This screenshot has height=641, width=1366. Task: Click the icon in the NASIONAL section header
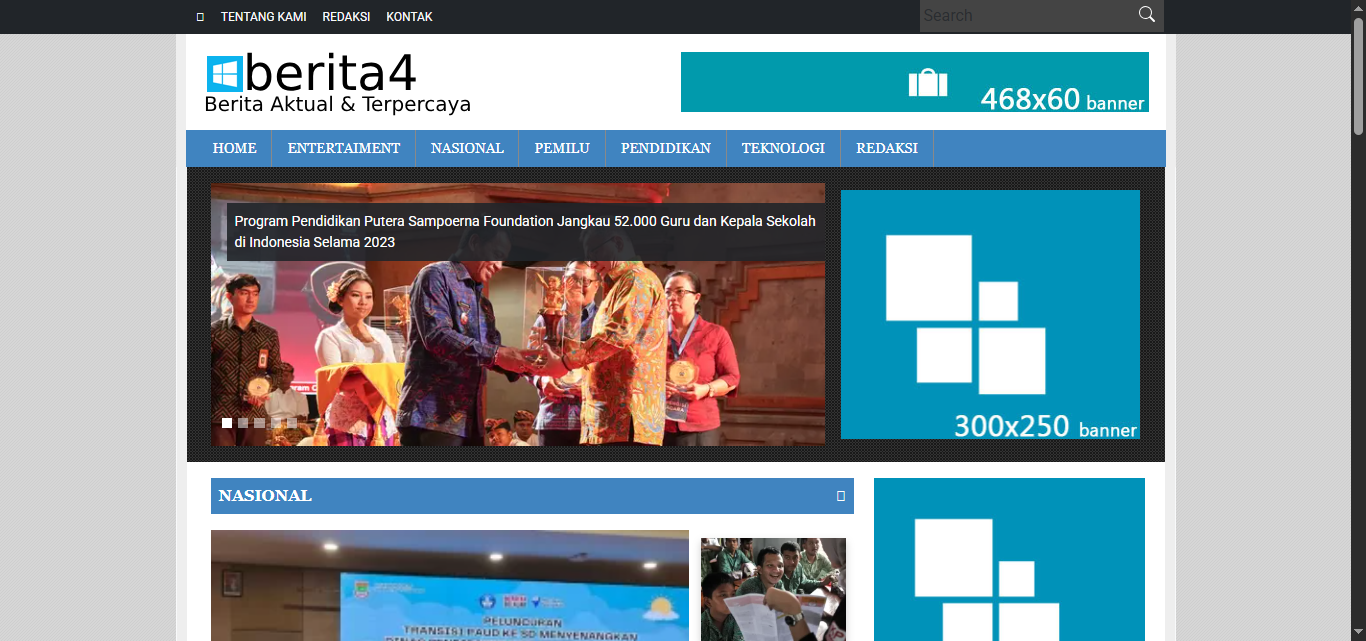(840, 496)
